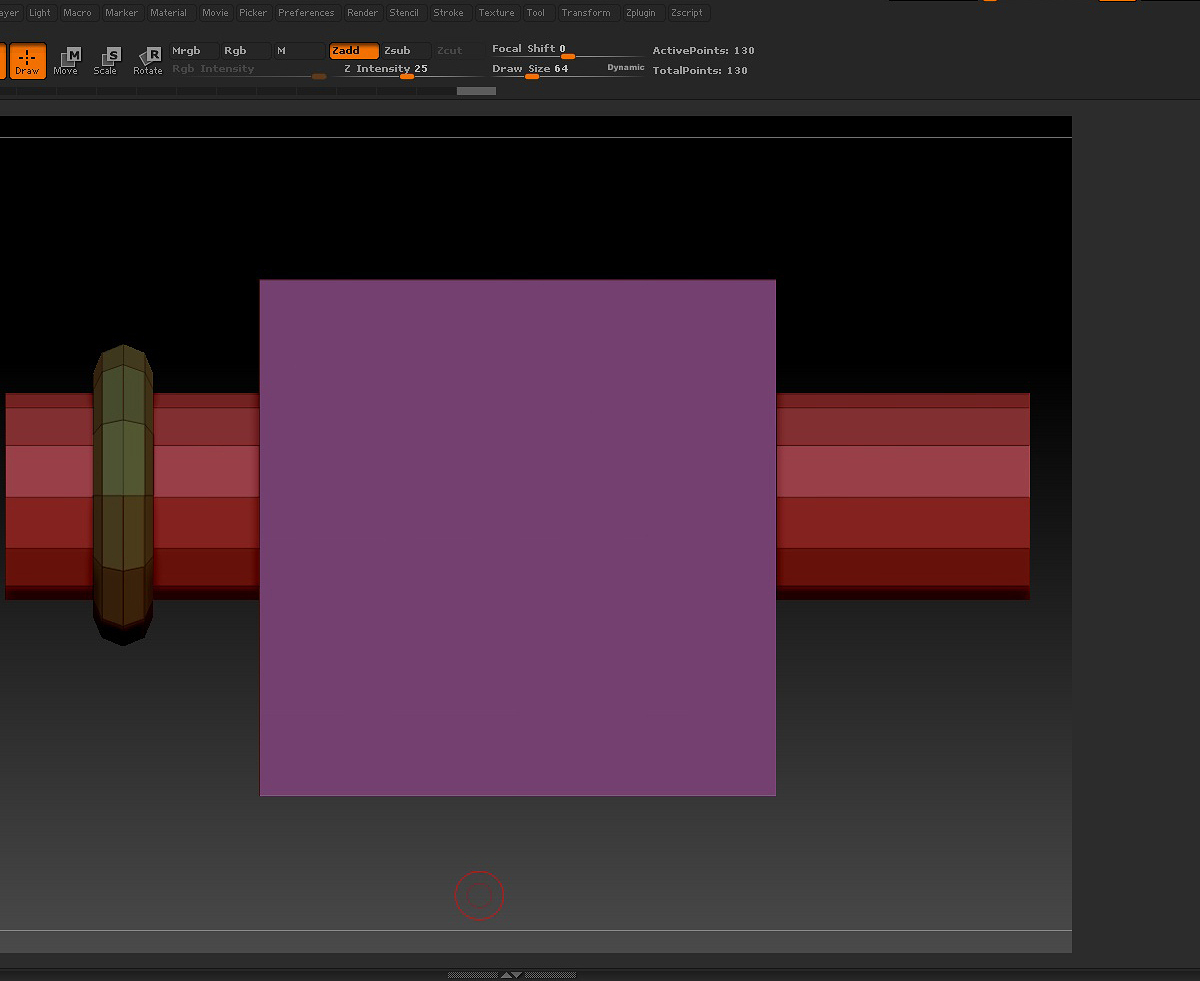Image resolution: width=1200 pixels, height=981 pixels.
Task: Open the Stencil menu
Action: tap(405, 13)
